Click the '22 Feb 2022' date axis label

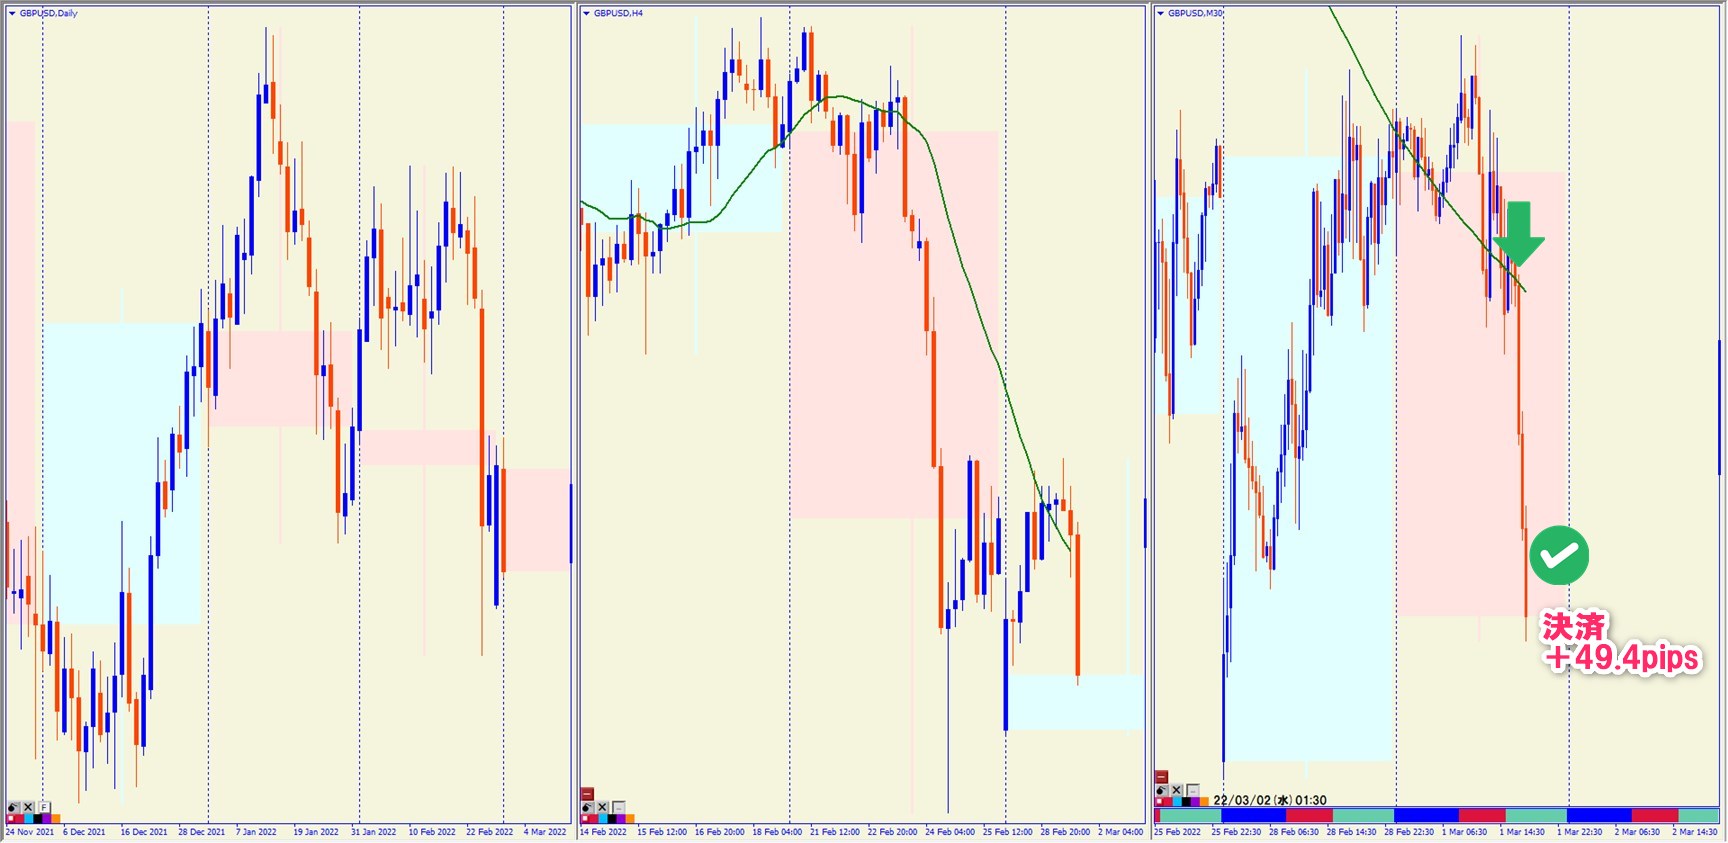(489, 832)
